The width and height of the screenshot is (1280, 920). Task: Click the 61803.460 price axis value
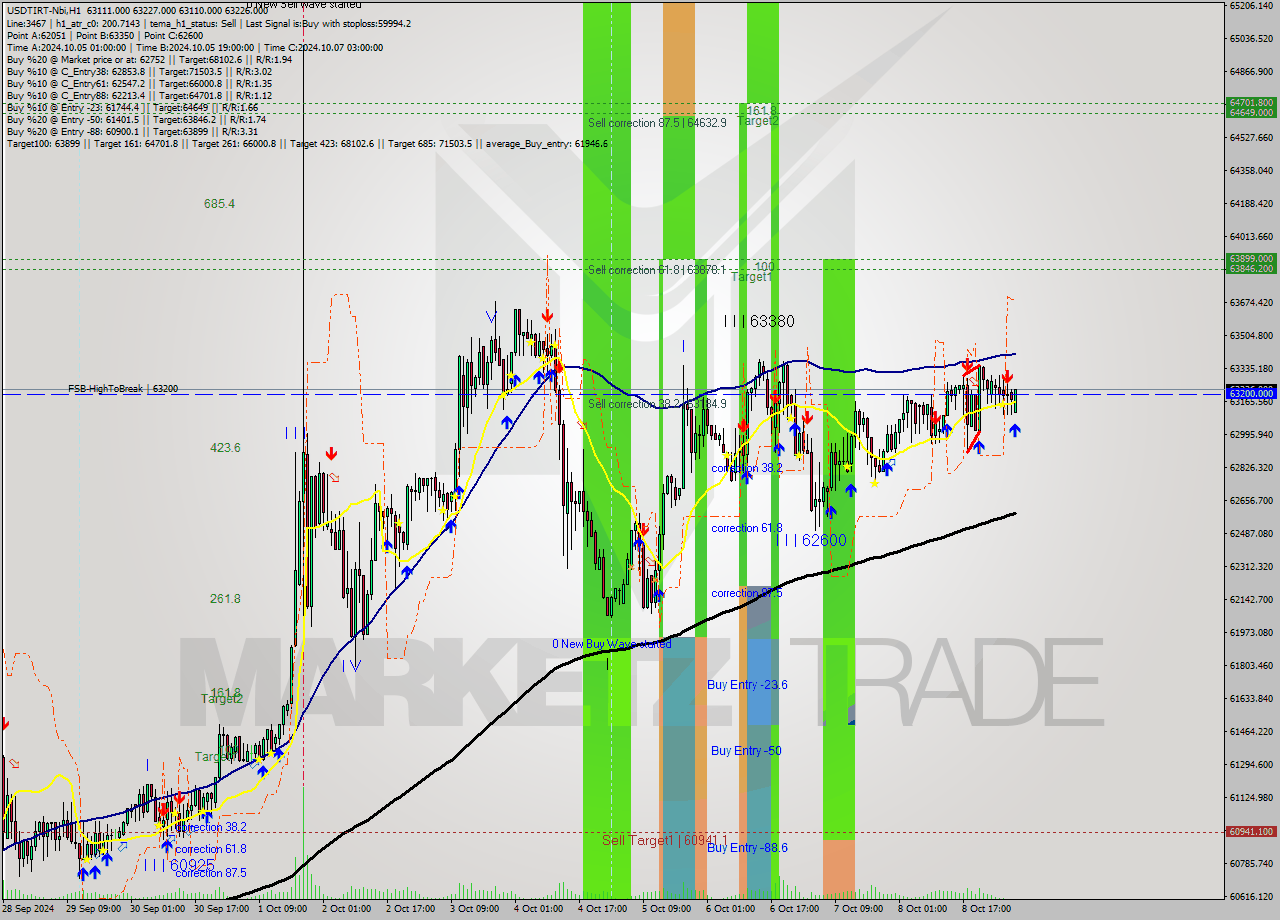(x=1251, y=665)
